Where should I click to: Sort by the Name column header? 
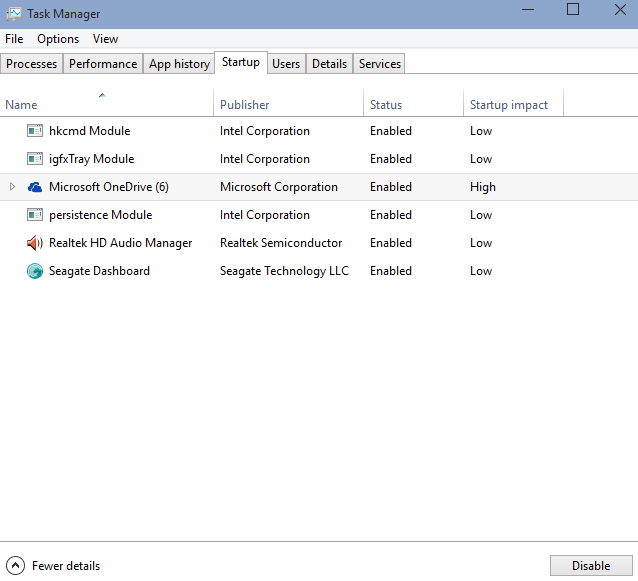point(21,105)
